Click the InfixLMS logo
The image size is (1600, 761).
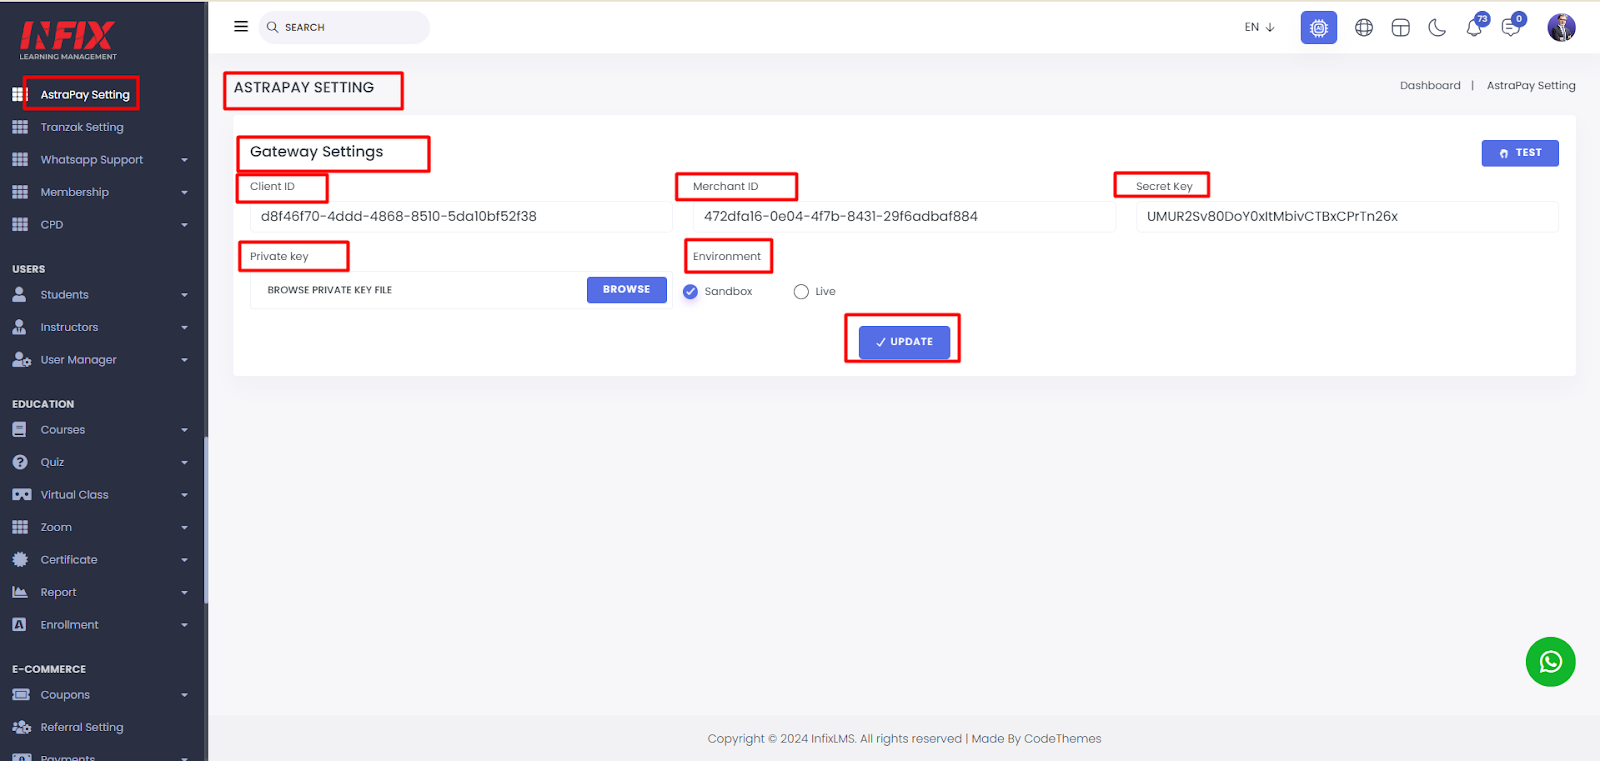click(68, 40)
